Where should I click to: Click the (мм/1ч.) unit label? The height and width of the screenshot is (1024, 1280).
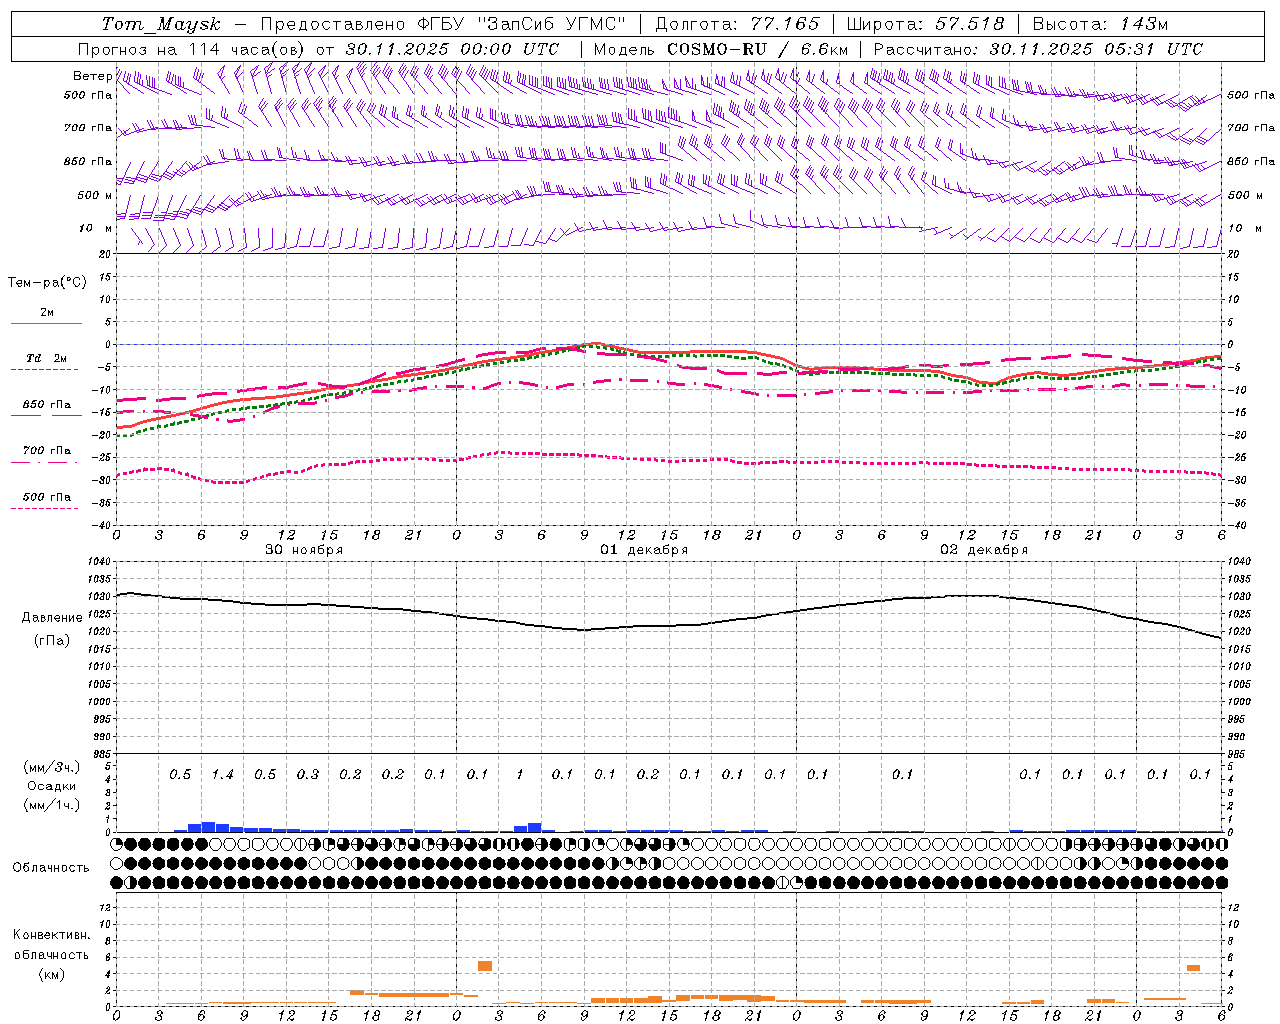52,805
